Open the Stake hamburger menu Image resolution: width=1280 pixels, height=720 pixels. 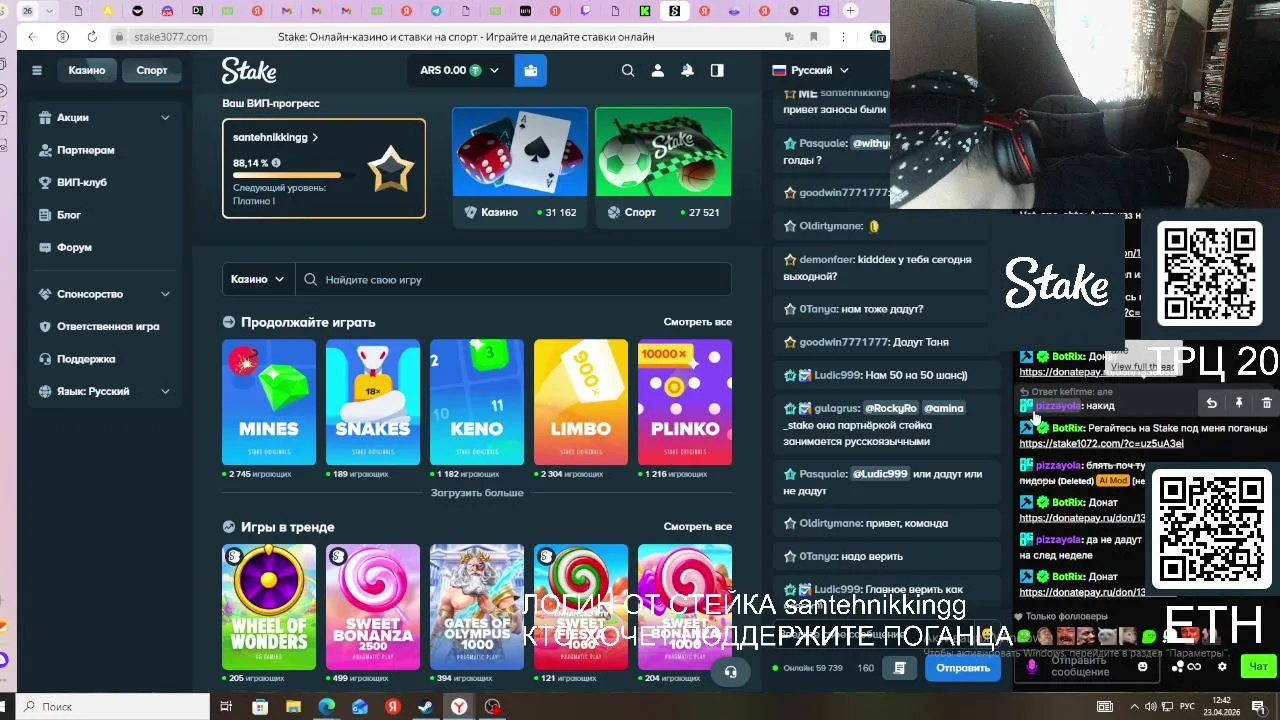(37, 70)
